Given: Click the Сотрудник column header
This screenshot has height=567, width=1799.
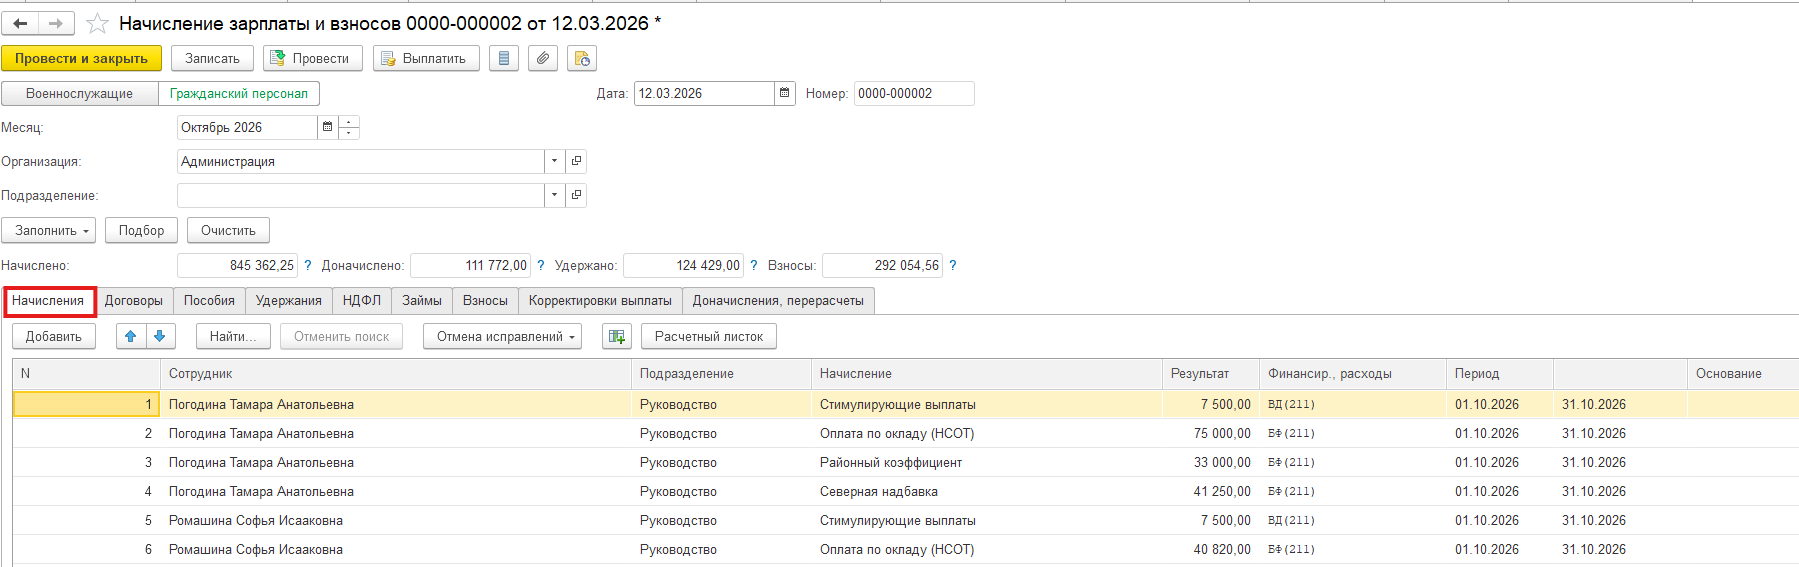Looking at the screenshot, I should 396,374.
